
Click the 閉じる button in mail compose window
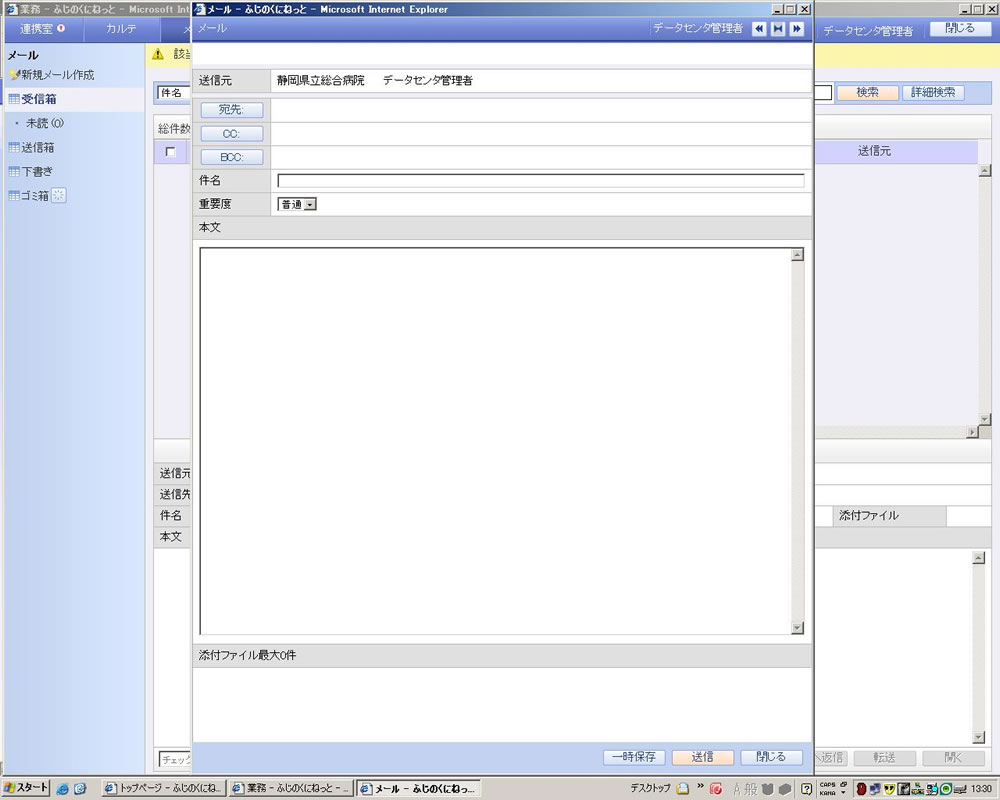[772, 757]
